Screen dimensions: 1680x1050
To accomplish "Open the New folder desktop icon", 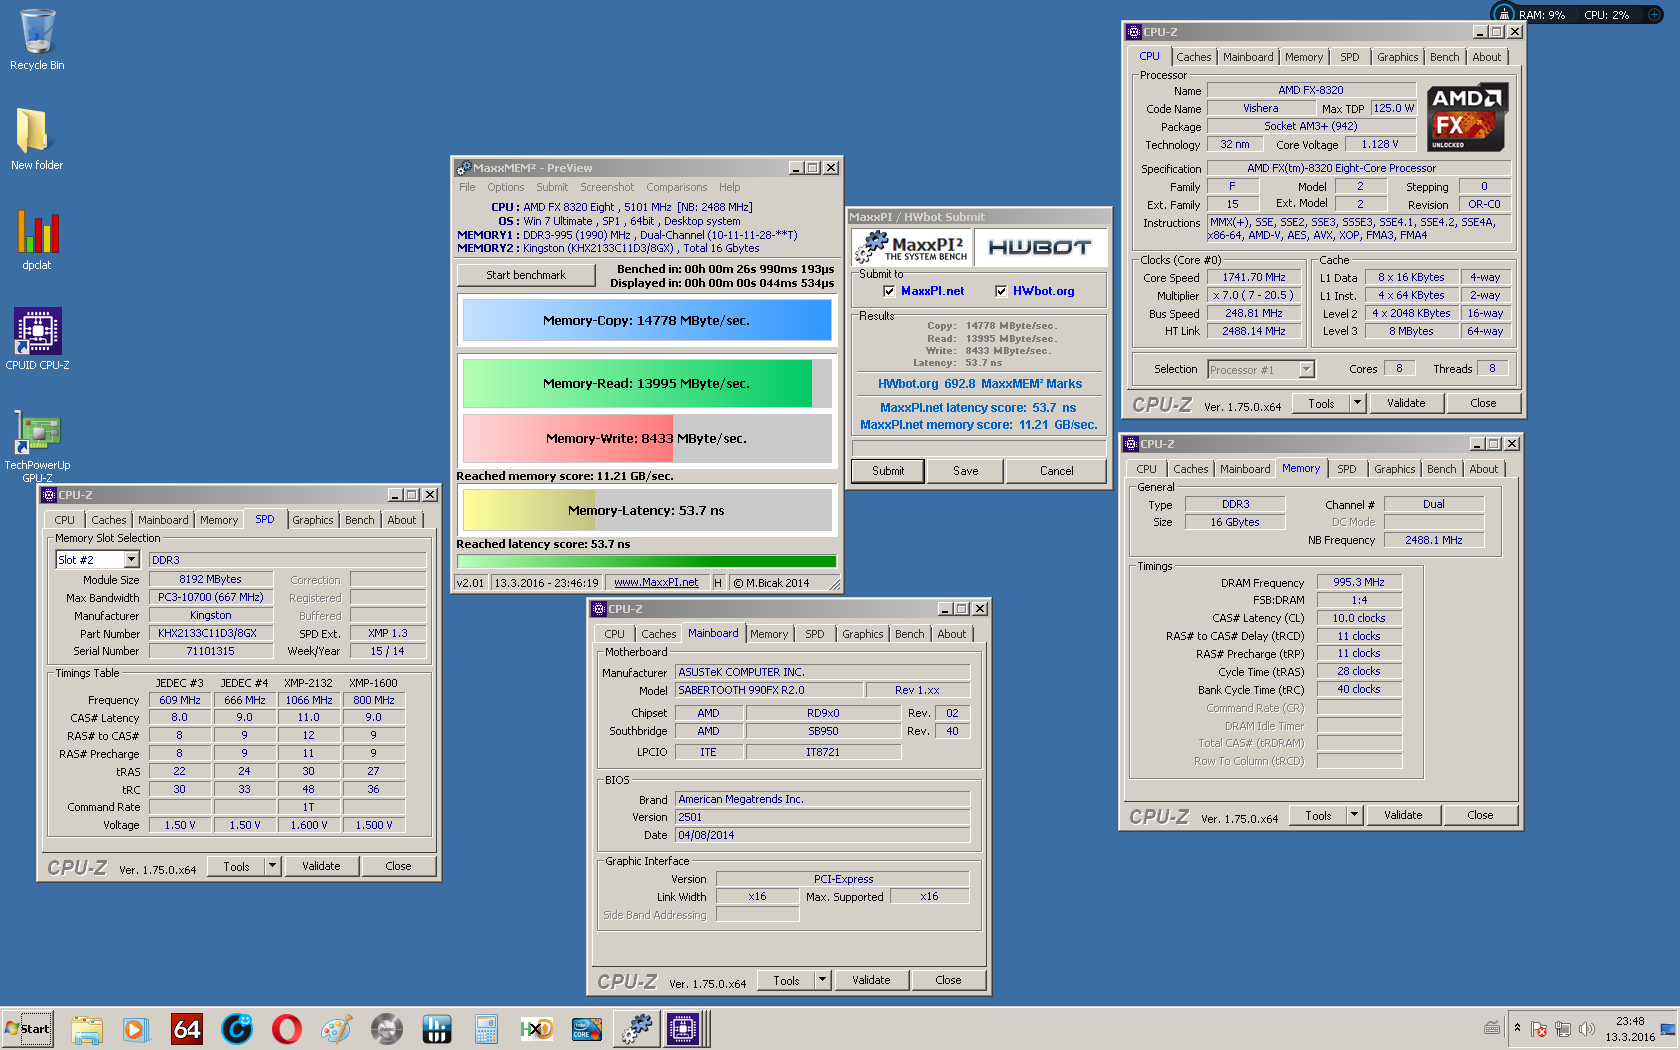I will click(x=37, y=140).
